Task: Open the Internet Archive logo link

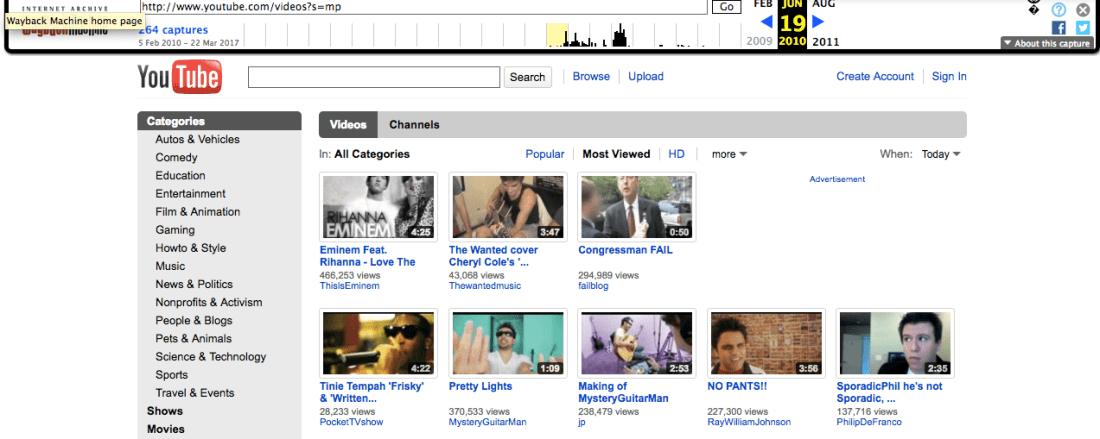Action: coord(65,8)
